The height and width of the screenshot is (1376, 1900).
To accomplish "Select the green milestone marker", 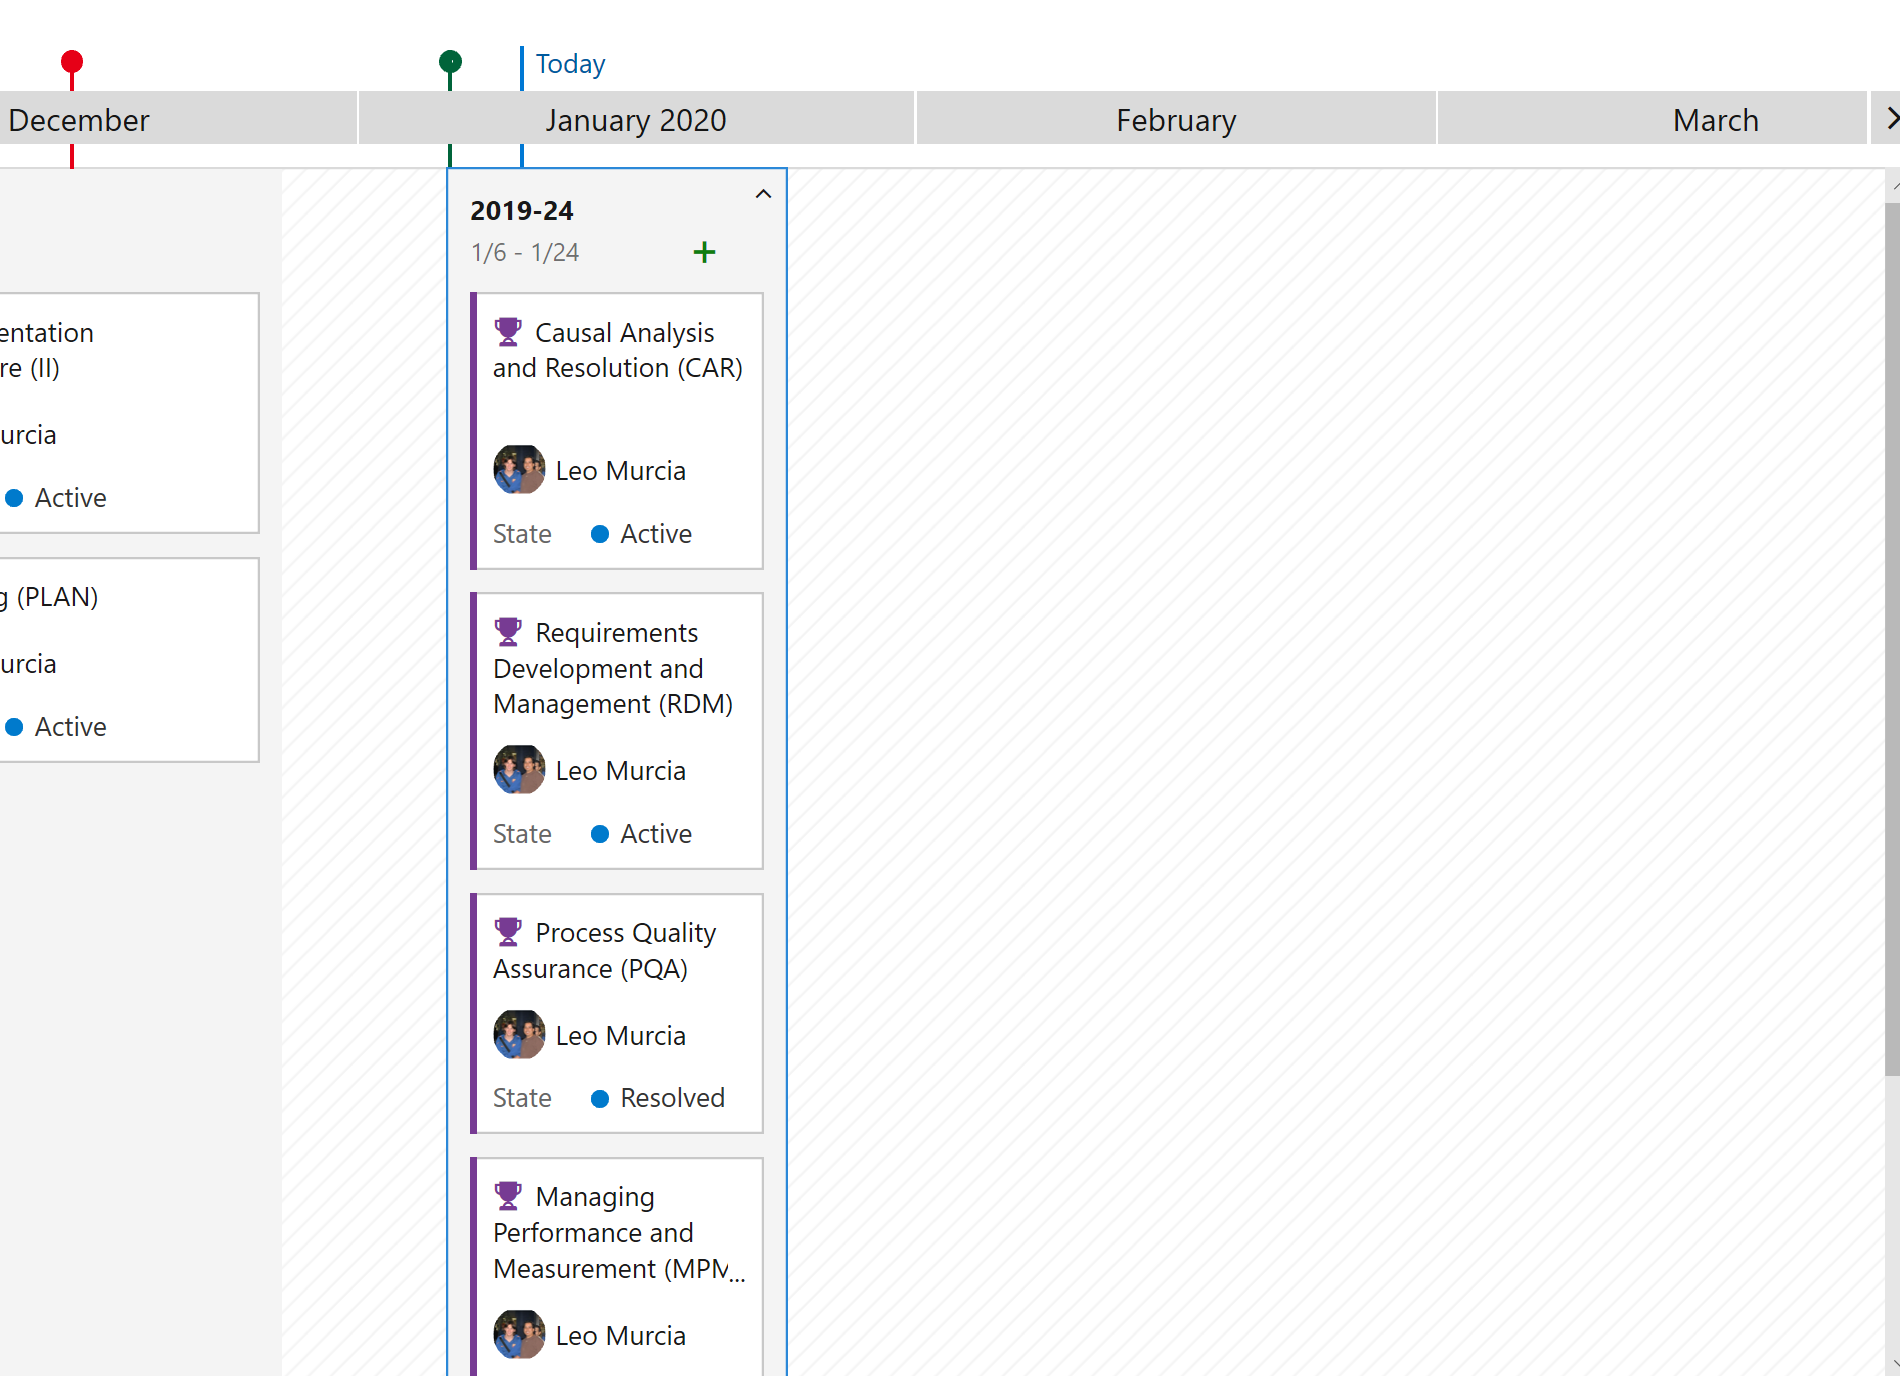I will [x=449, y=62].
